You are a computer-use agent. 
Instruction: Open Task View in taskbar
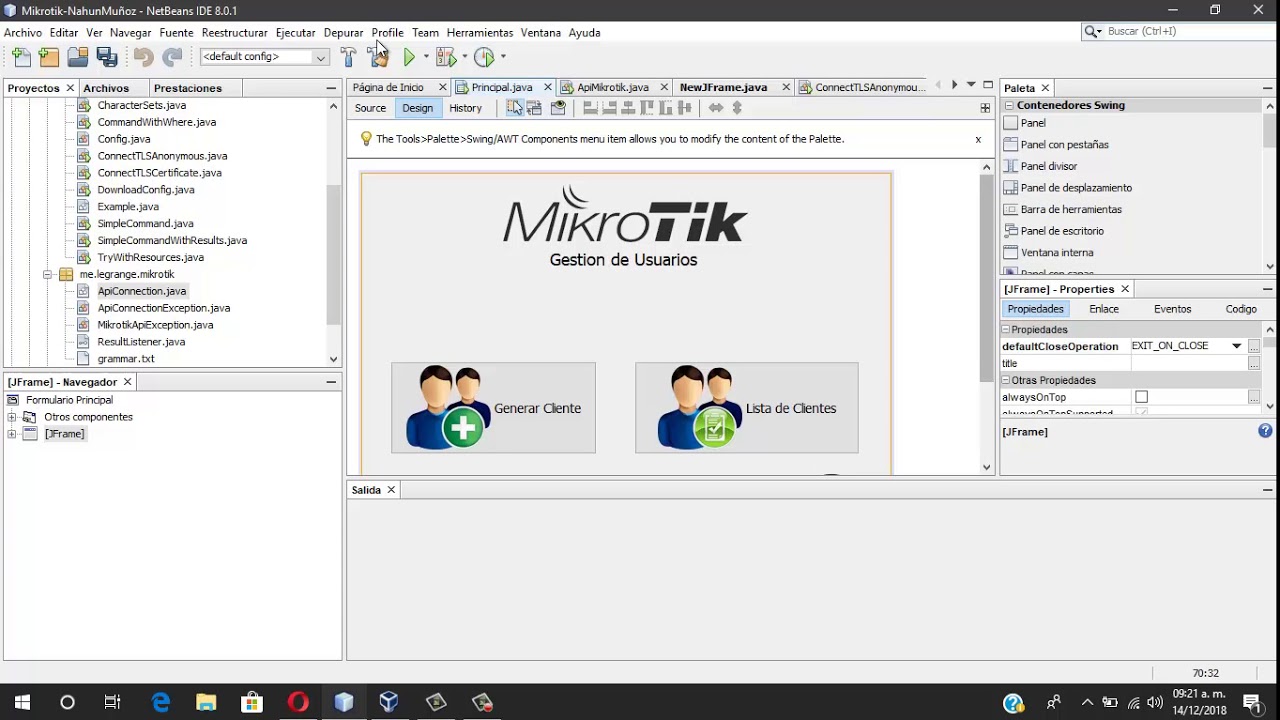(x=112, y=702)
